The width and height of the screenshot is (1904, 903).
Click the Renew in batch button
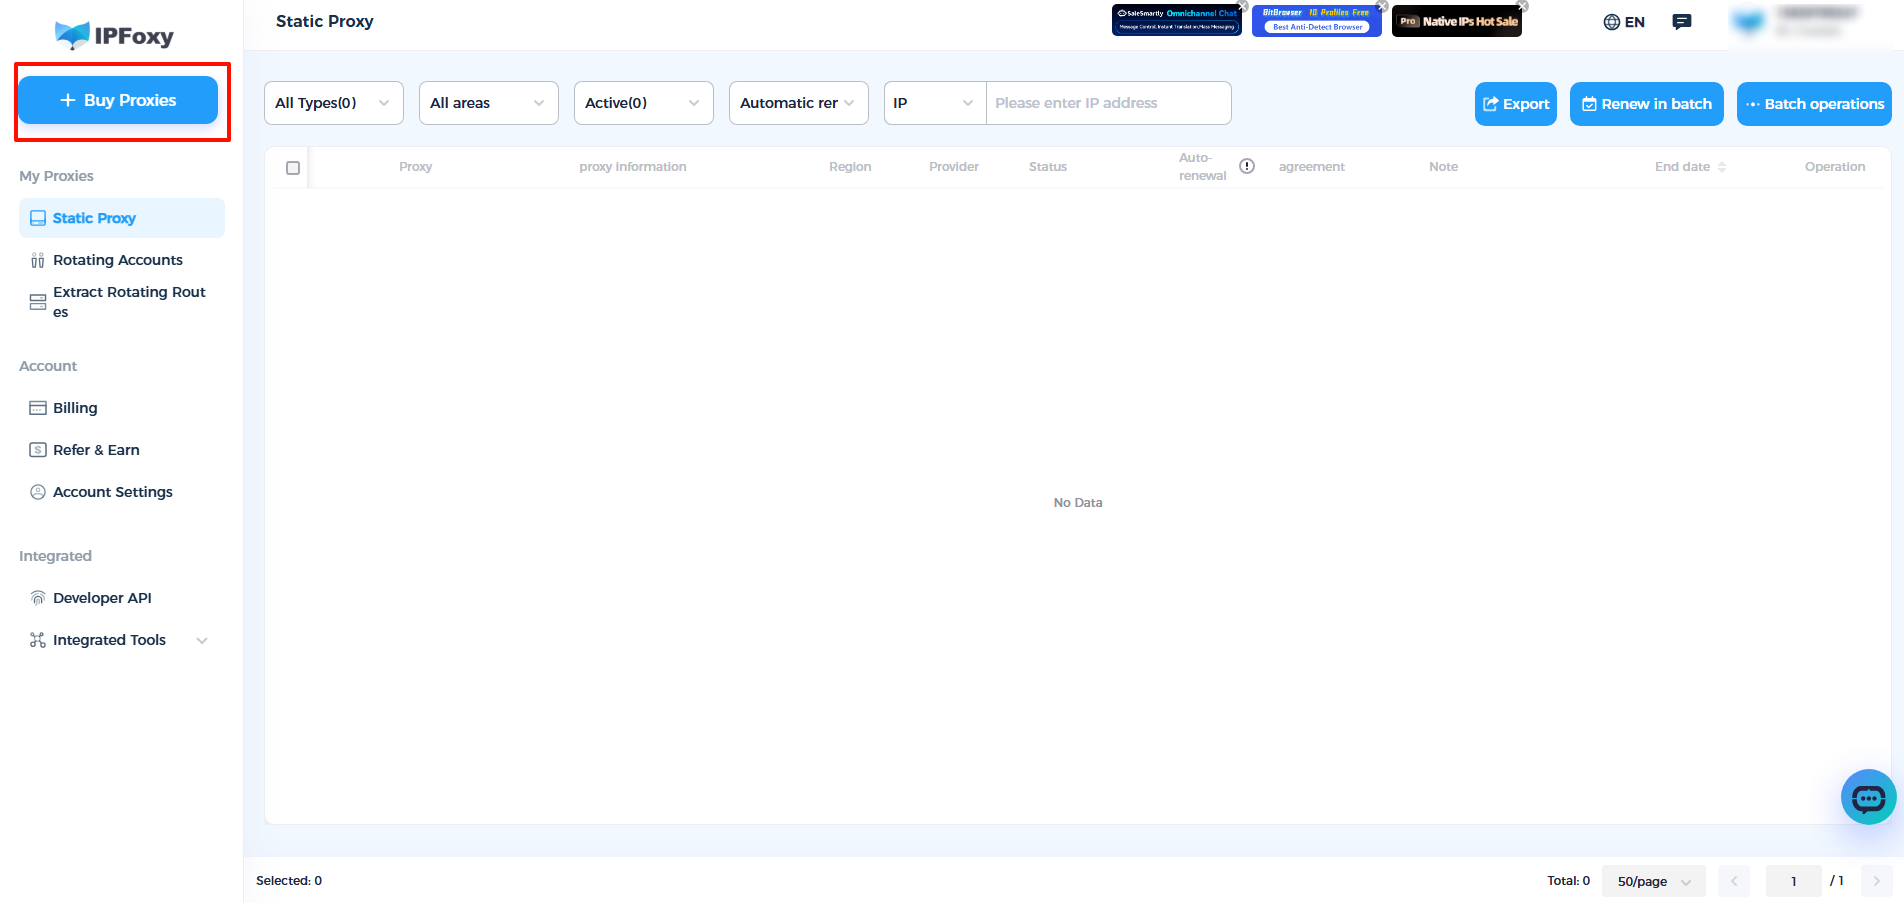1646,103
